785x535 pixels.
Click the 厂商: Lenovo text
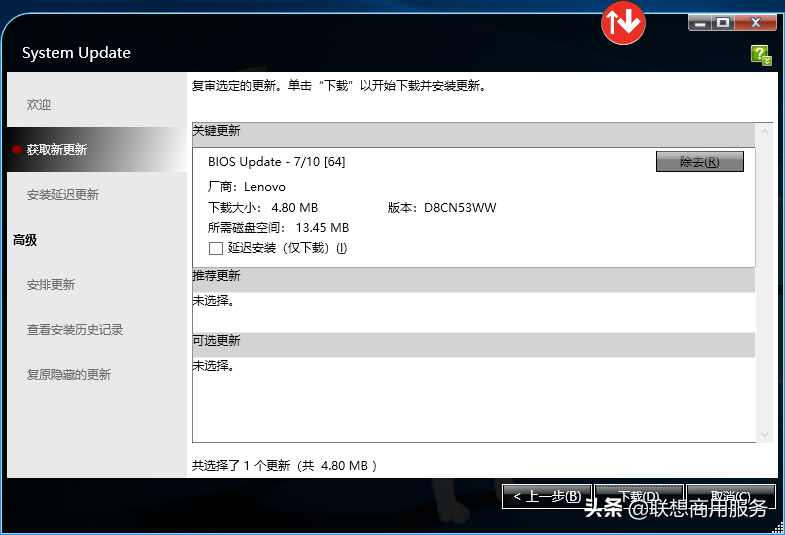[x=247, y=187]
